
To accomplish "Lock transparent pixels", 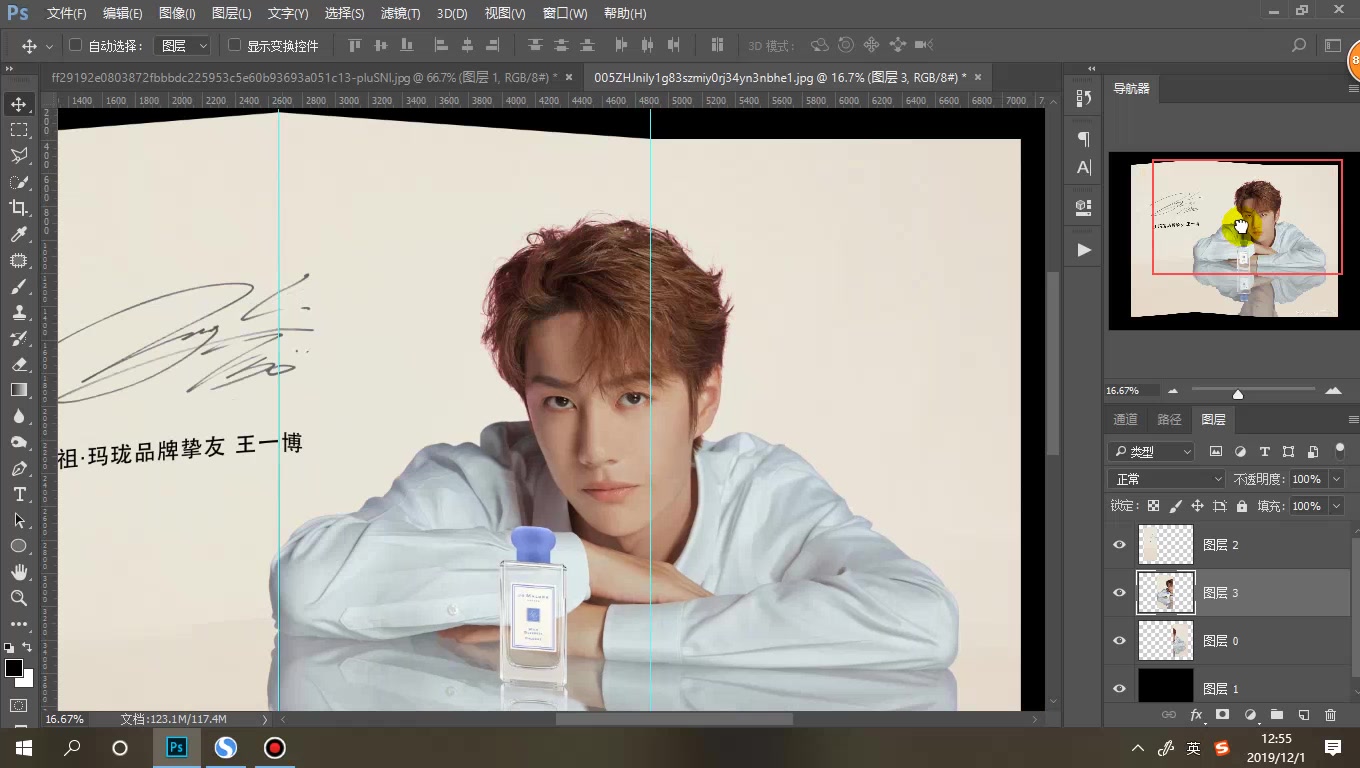I will pos(1153,506).
